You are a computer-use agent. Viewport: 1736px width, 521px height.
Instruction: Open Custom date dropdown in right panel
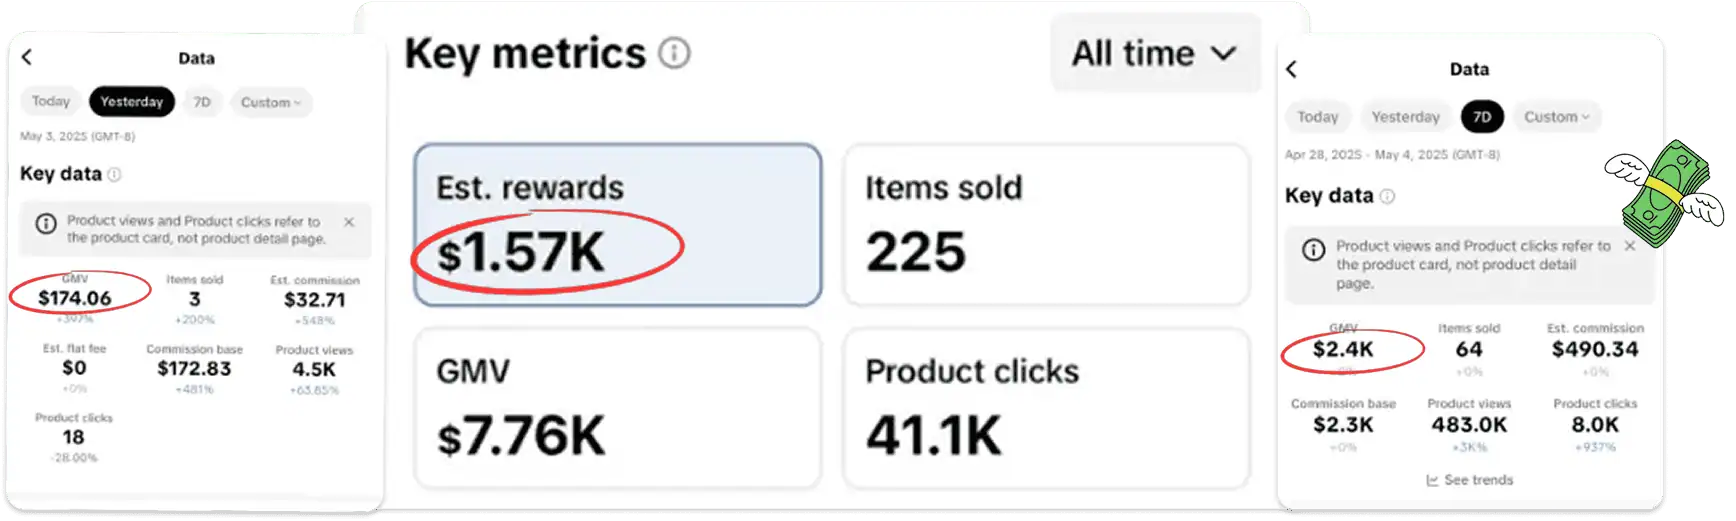click(1556, 117)
